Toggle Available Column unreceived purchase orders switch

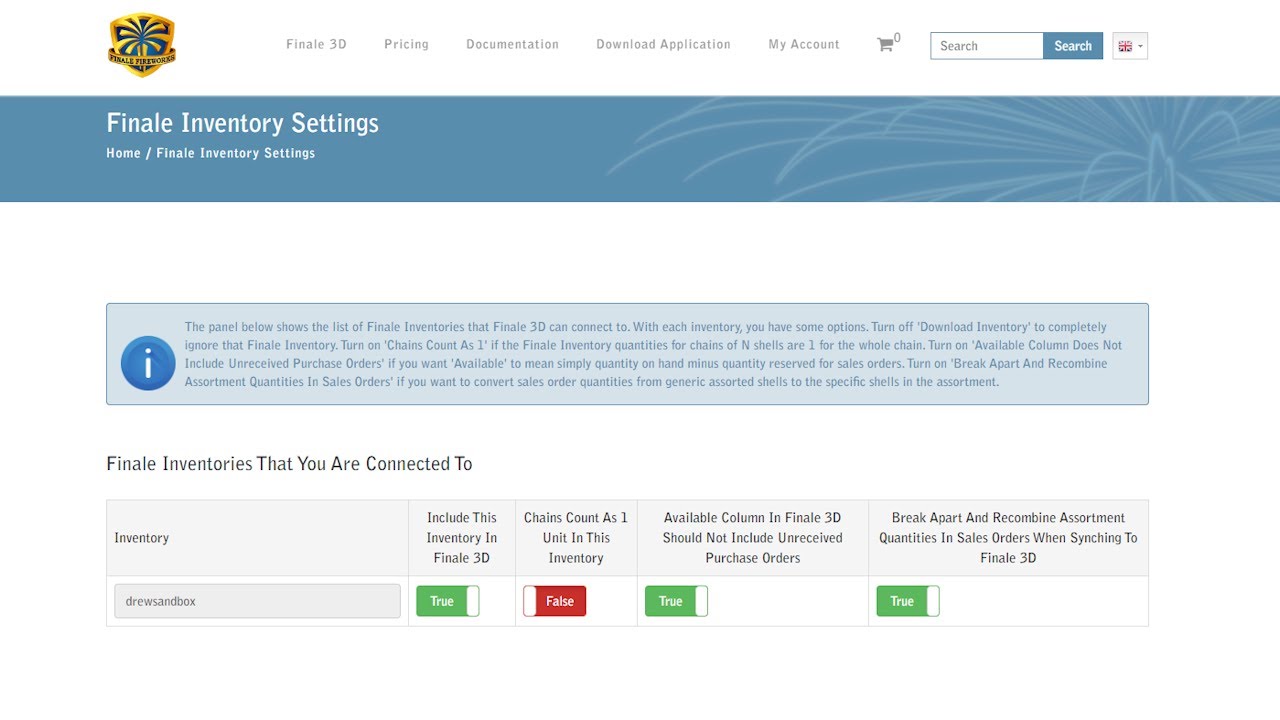pos(676,601)
